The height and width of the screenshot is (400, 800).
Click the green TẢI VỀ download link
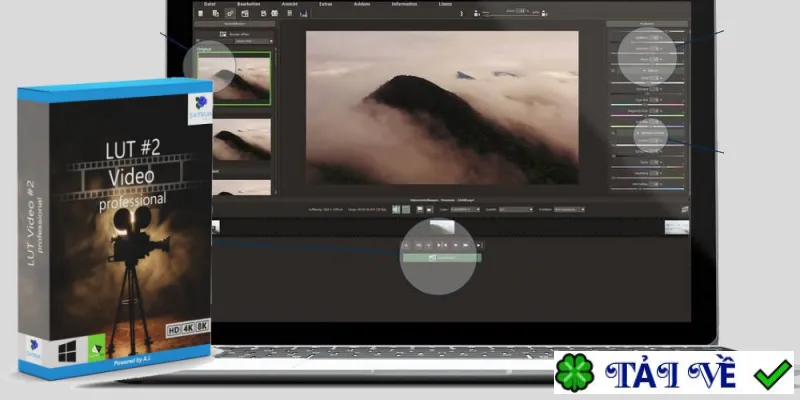point(674,372)
